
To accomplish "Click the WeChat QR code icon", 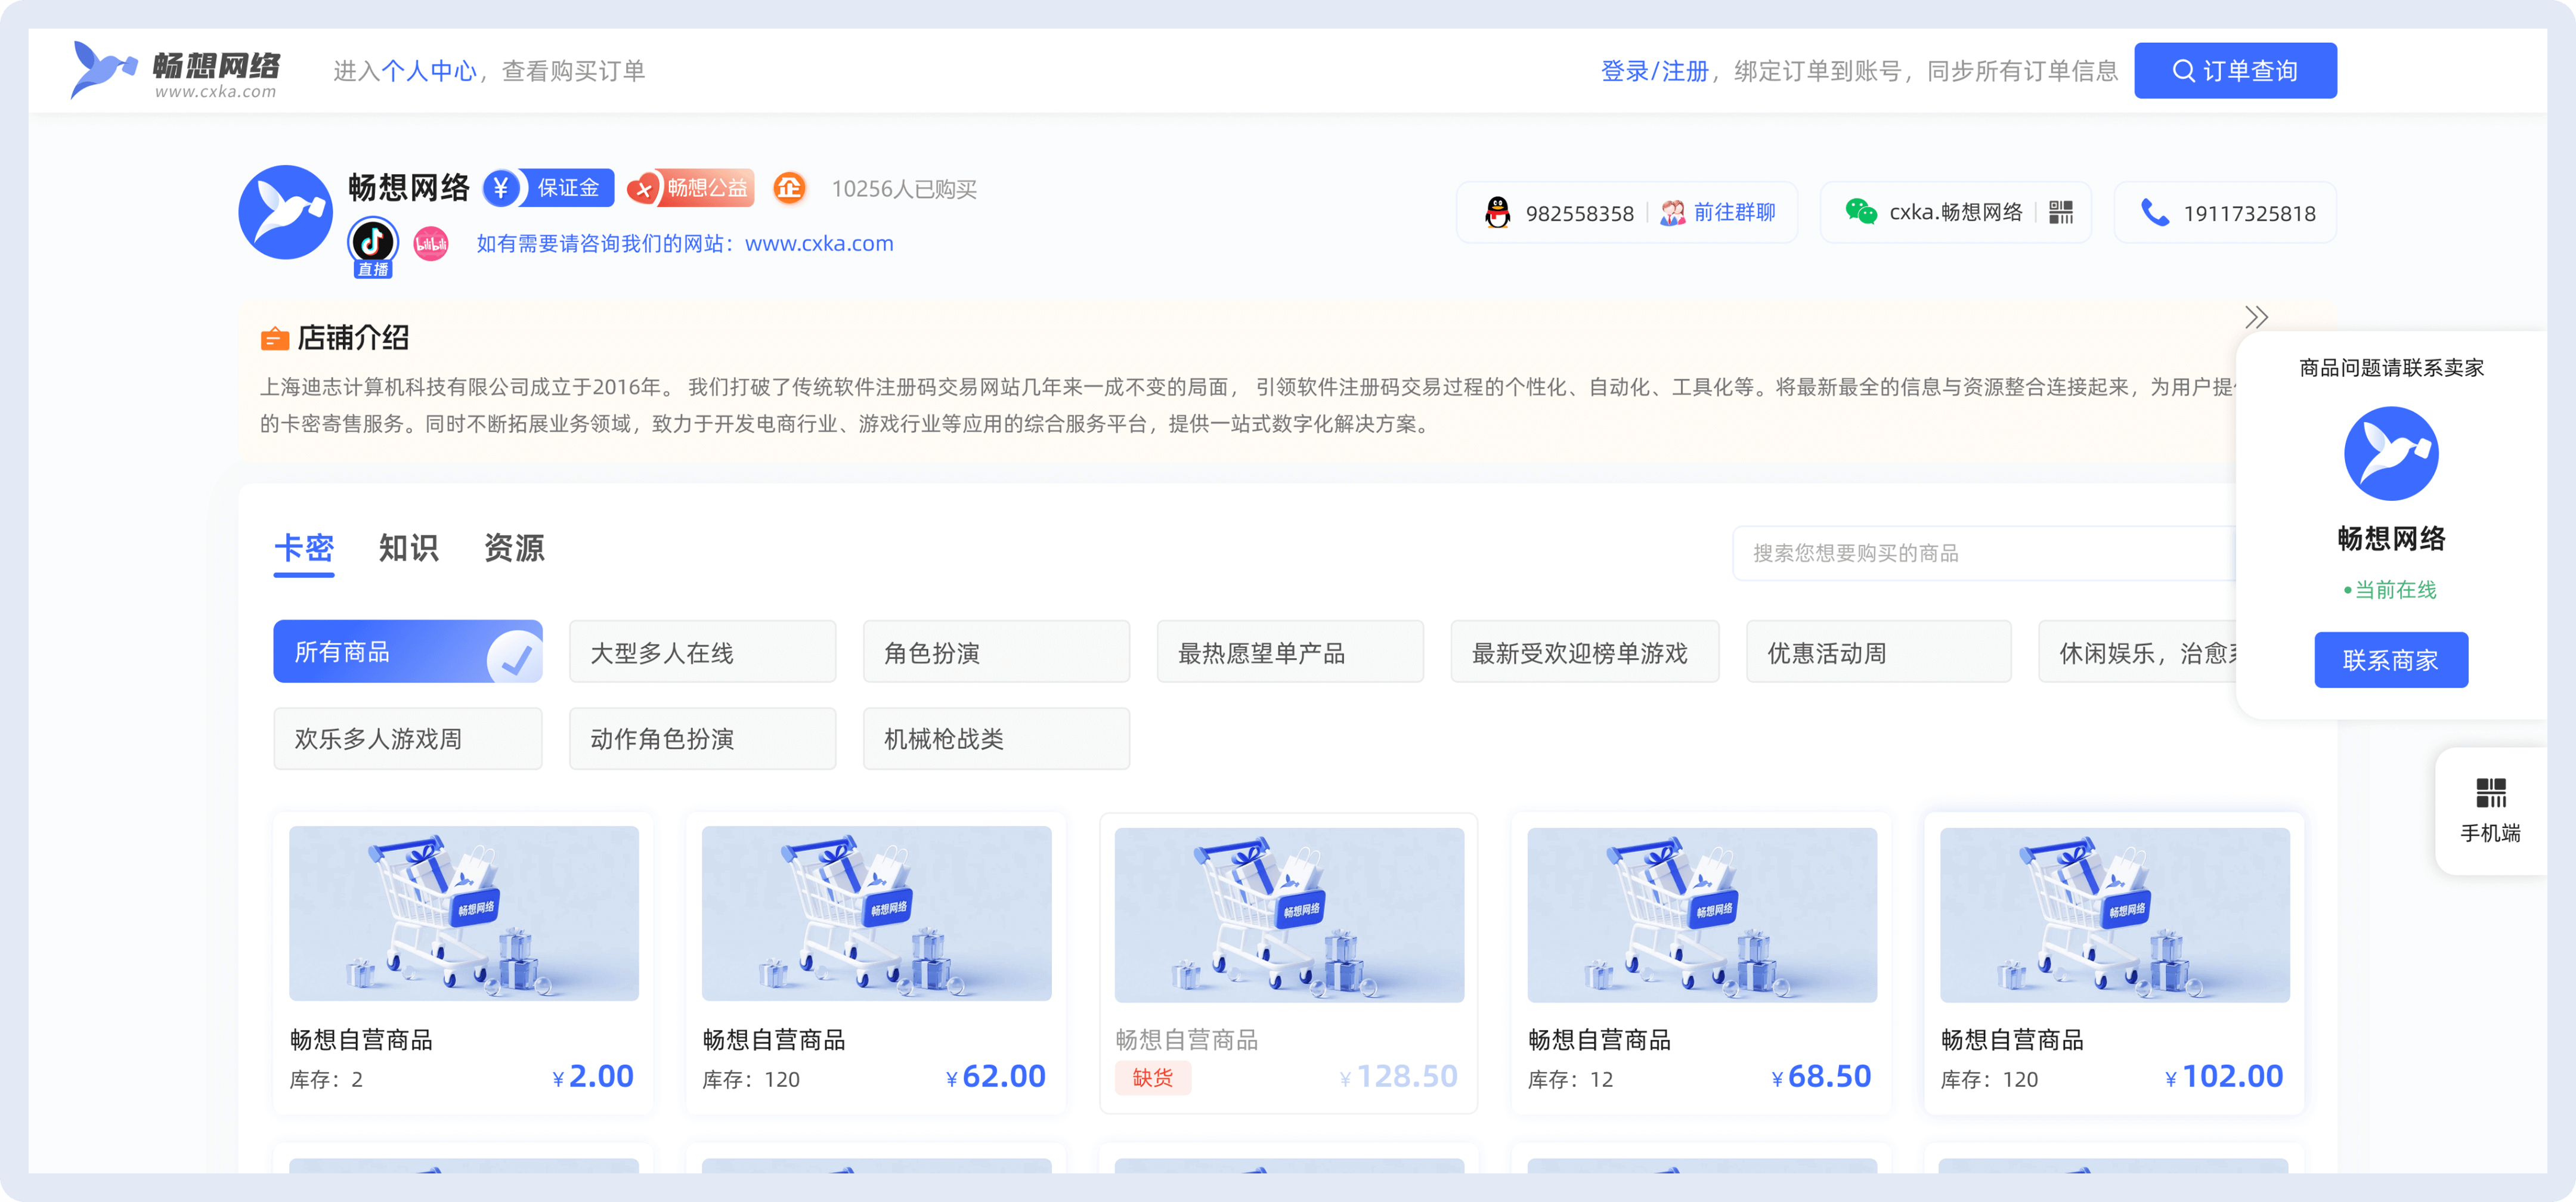I will [x=2061, y=212].
